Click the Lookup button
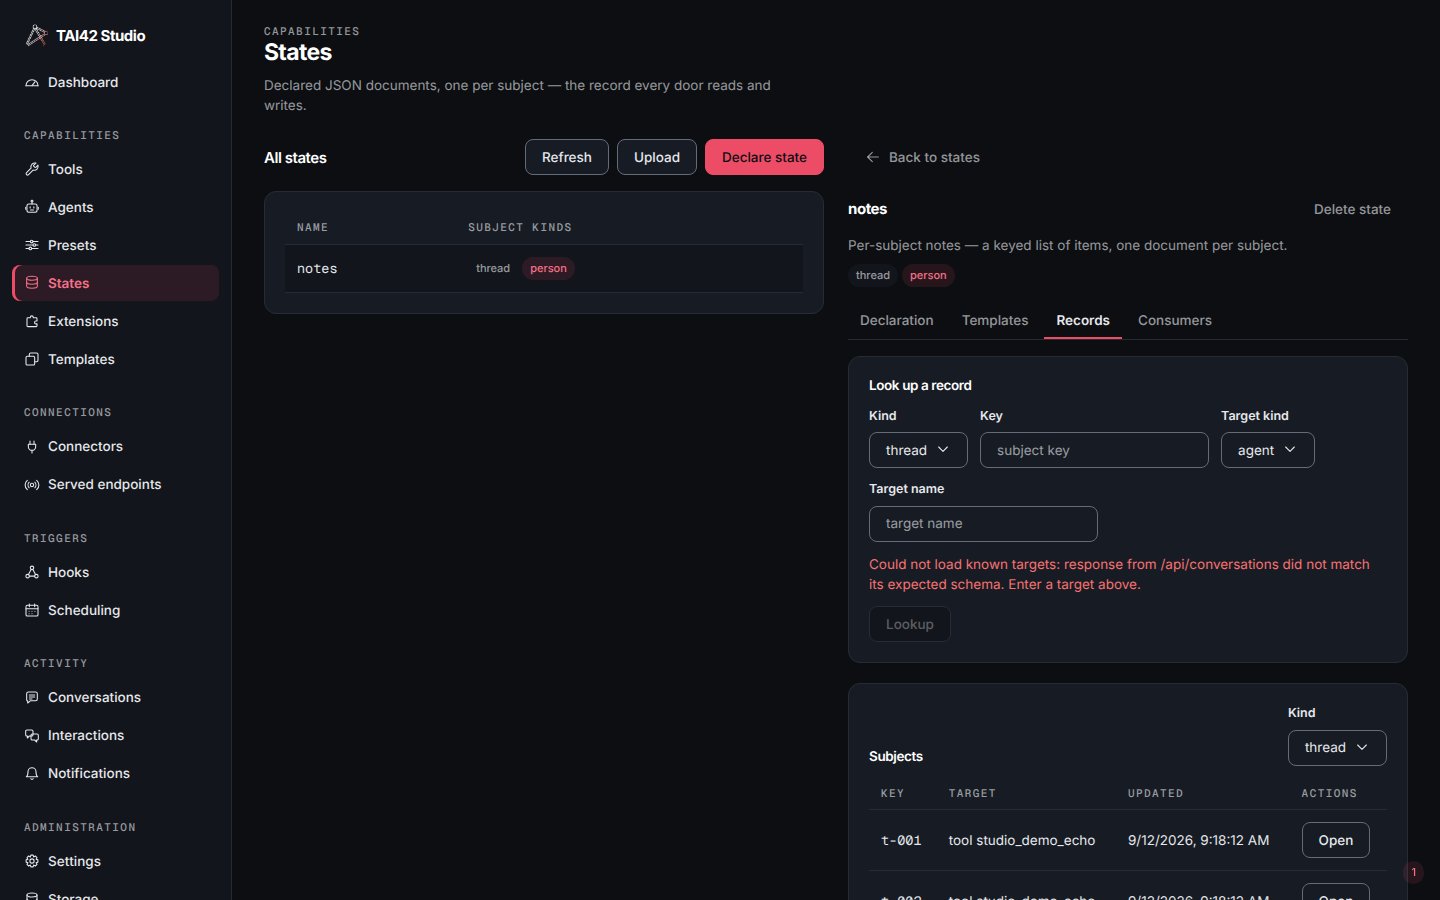This screenshot has width=1440, height=900. [x=909, y=624]
